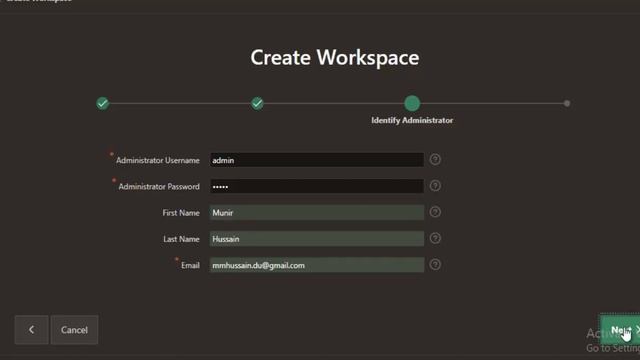Open help for Administrator Username field

click(x=435, y=160)
